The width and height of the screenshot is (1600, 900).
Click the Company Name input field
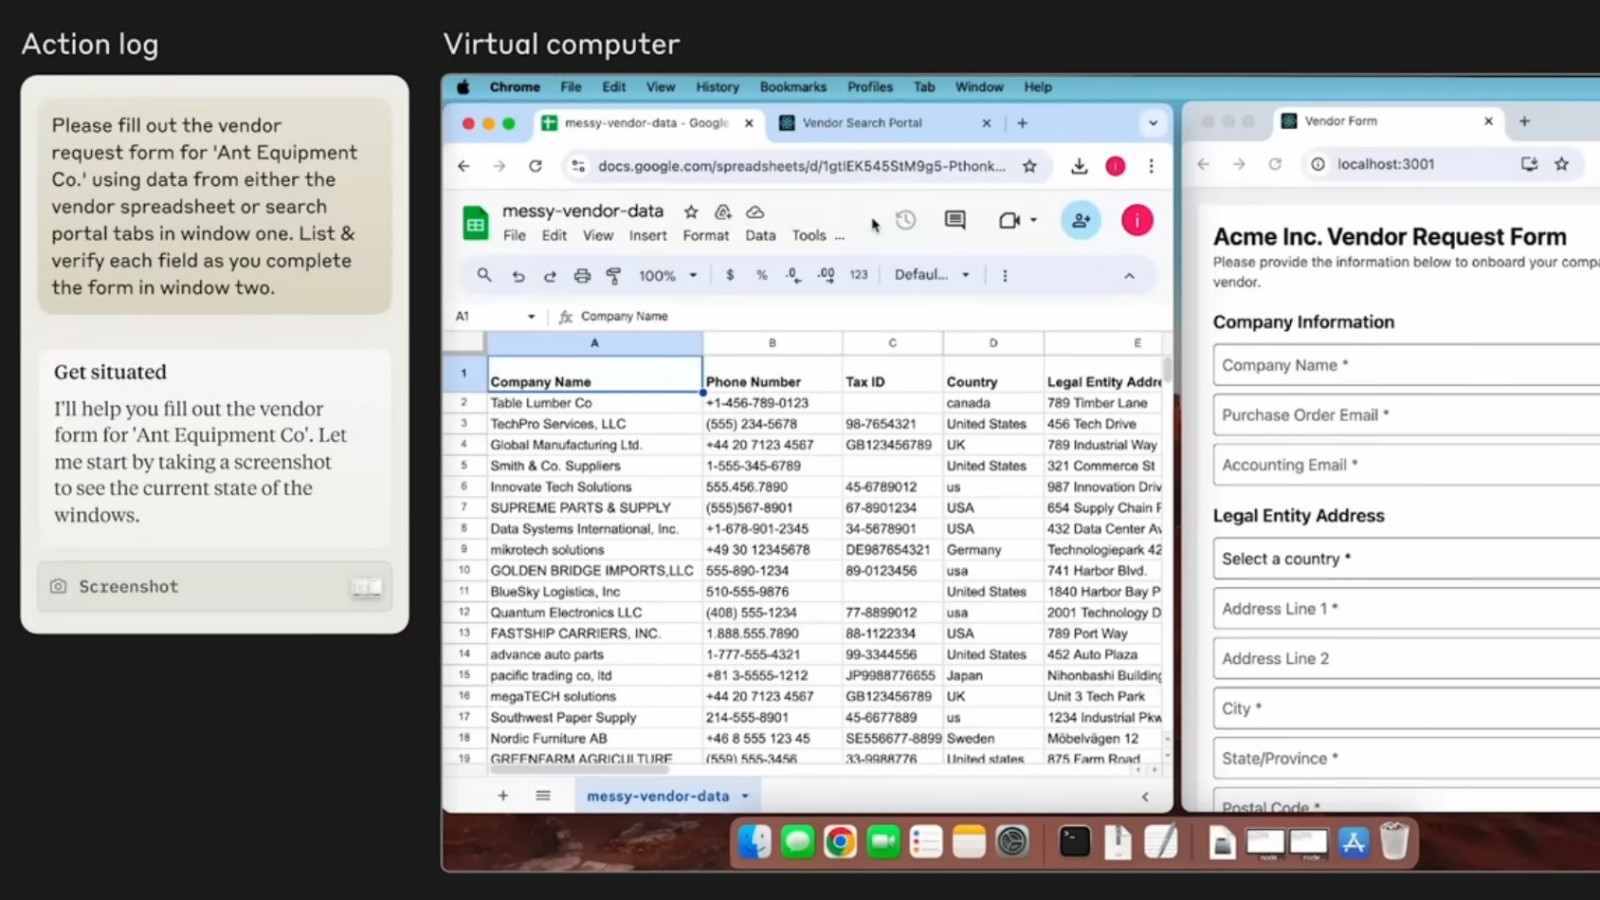pyautogui.click(x=1406, y=365)
